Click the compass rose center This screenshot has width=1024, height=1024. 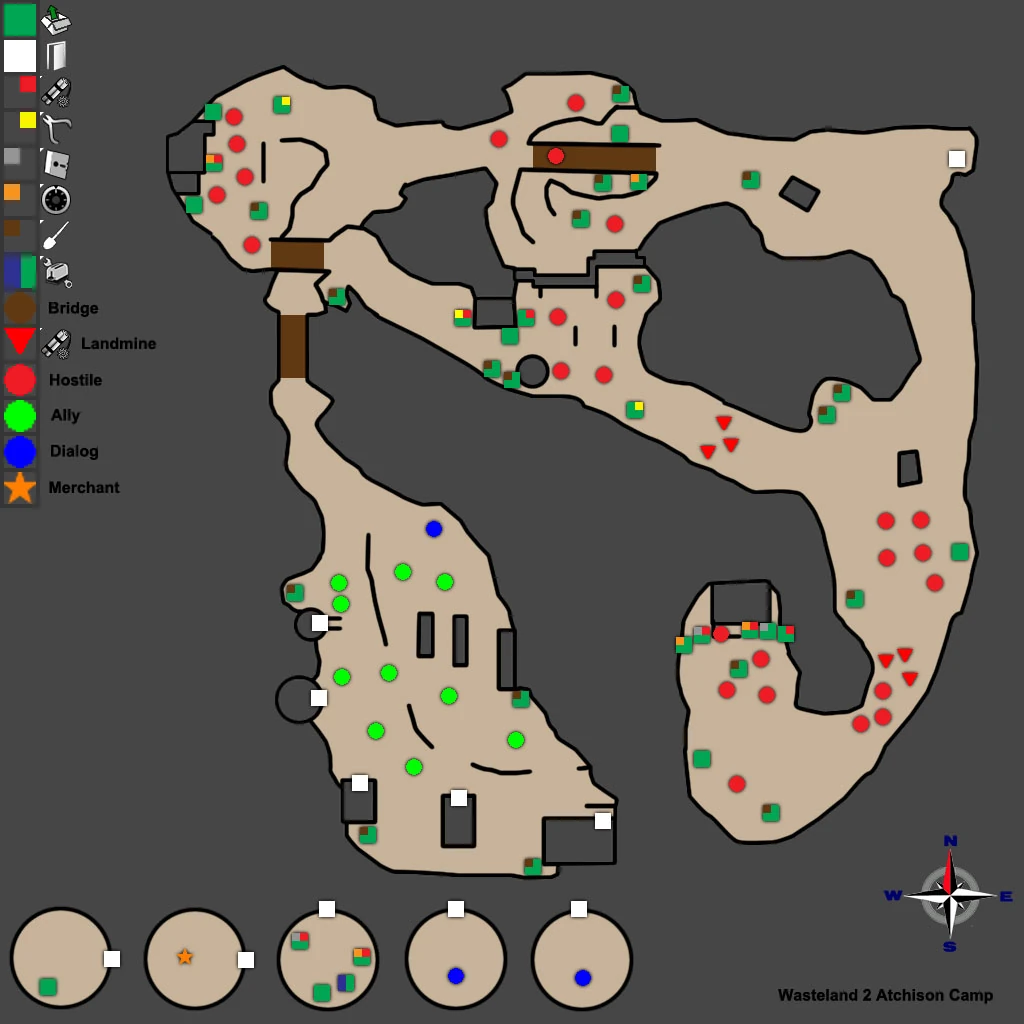(950, 895)
